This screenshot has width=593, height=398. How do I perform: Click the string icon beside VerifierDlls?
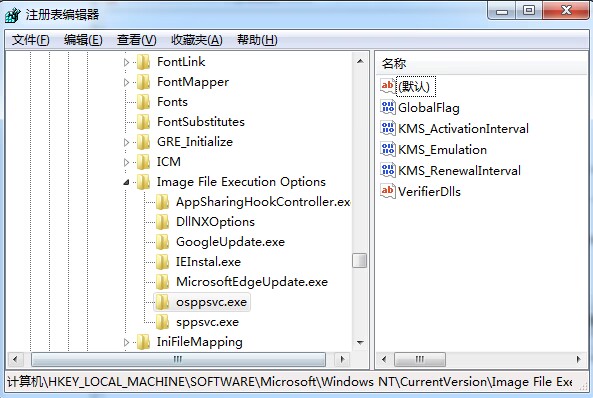pos(388,191)
